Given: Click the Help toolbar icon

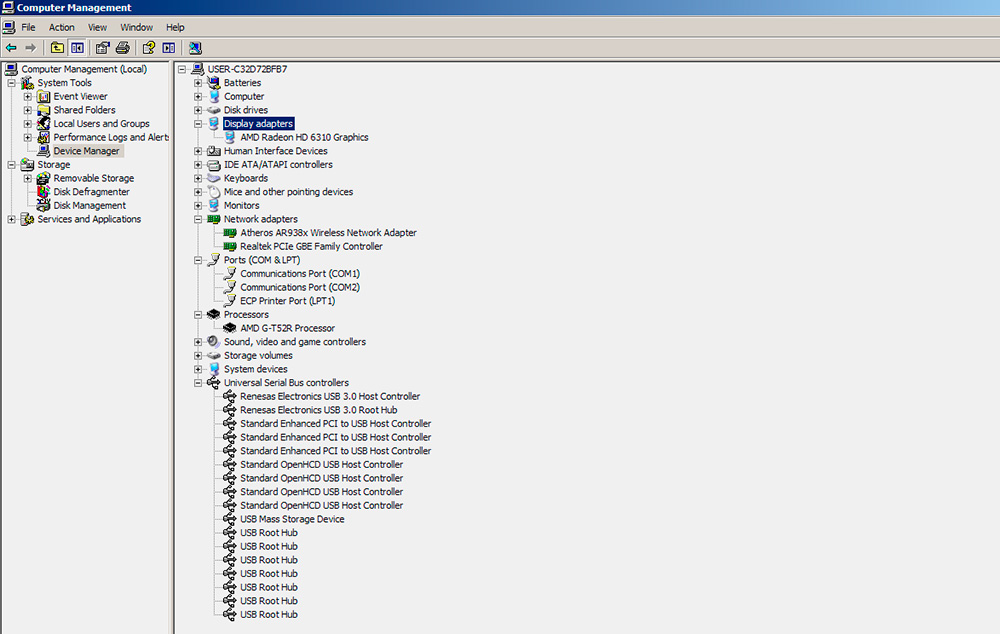Looking at the screenshot, I should 148,47.
